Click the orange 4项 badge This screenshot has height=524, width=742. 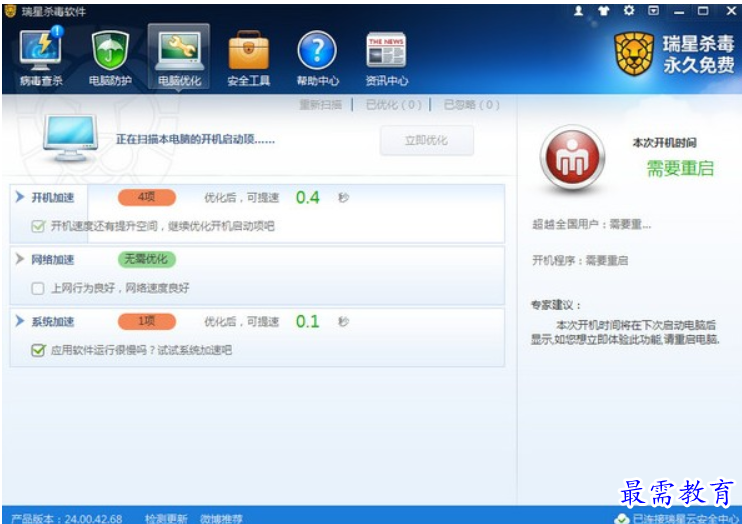[147, 197]
